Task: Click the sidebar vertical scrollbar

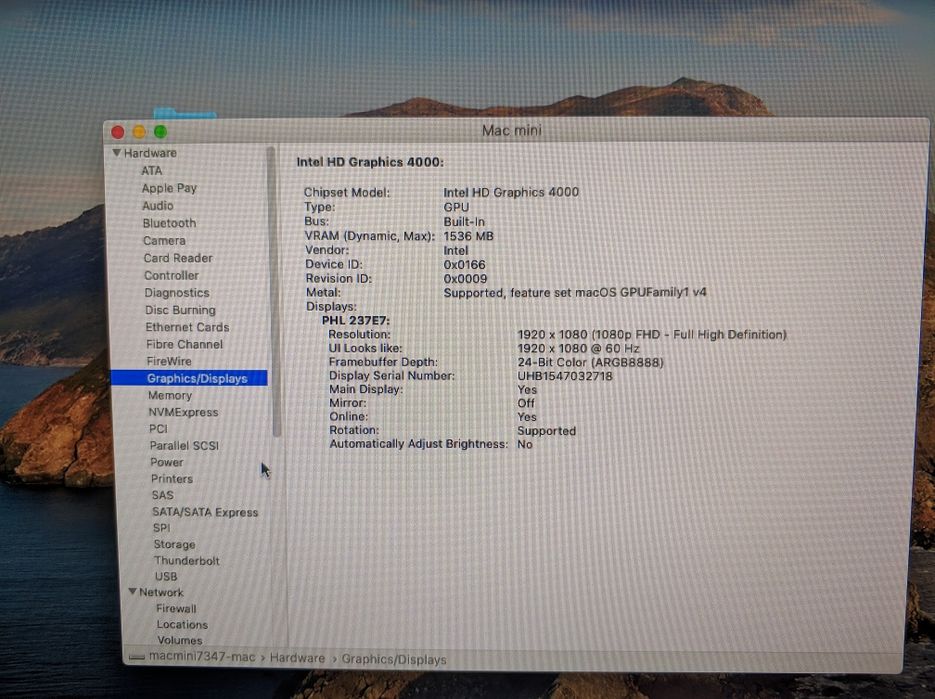Action: (x=274, y=292)
